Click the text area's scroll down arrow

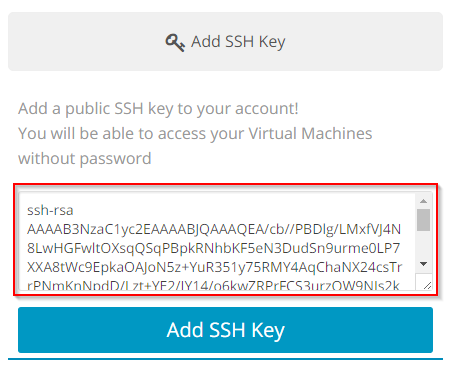pyautogui.click(x=423, y=264)
